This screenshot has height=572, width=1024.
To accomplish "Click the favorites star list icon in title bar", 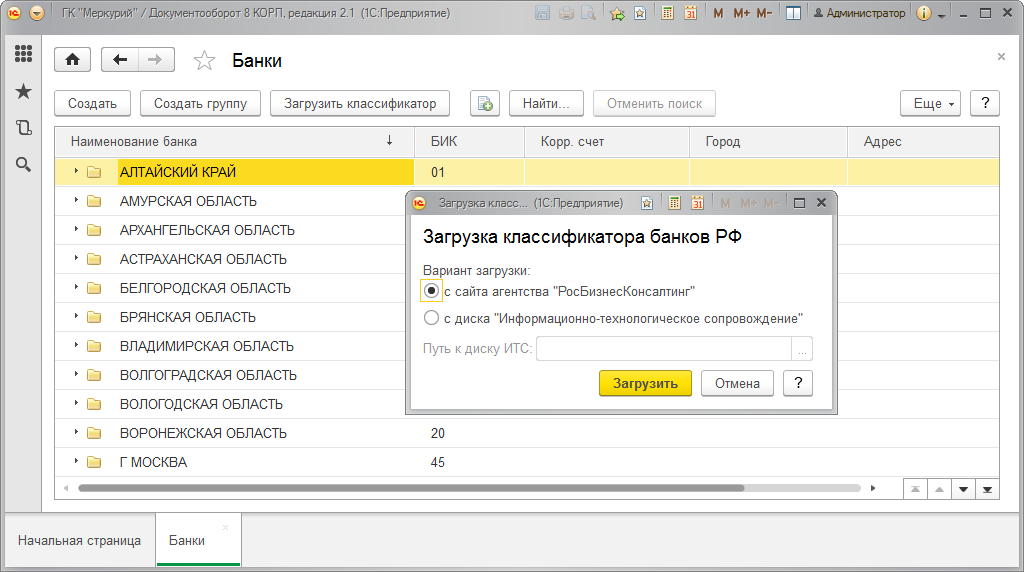I will tap(640, 13).
